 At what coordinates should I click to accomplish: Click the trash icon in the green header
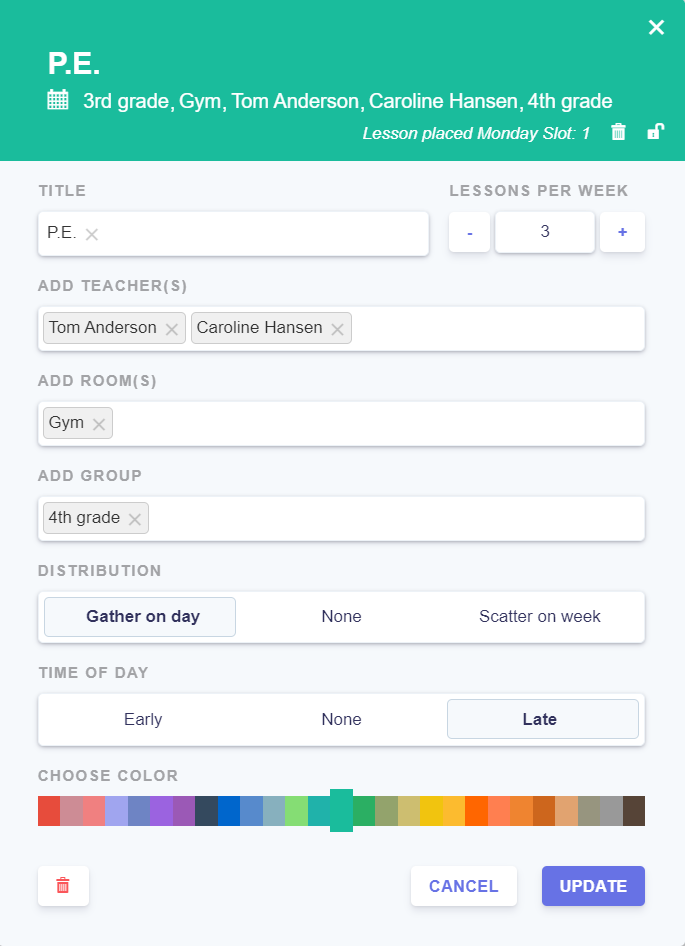618,132
